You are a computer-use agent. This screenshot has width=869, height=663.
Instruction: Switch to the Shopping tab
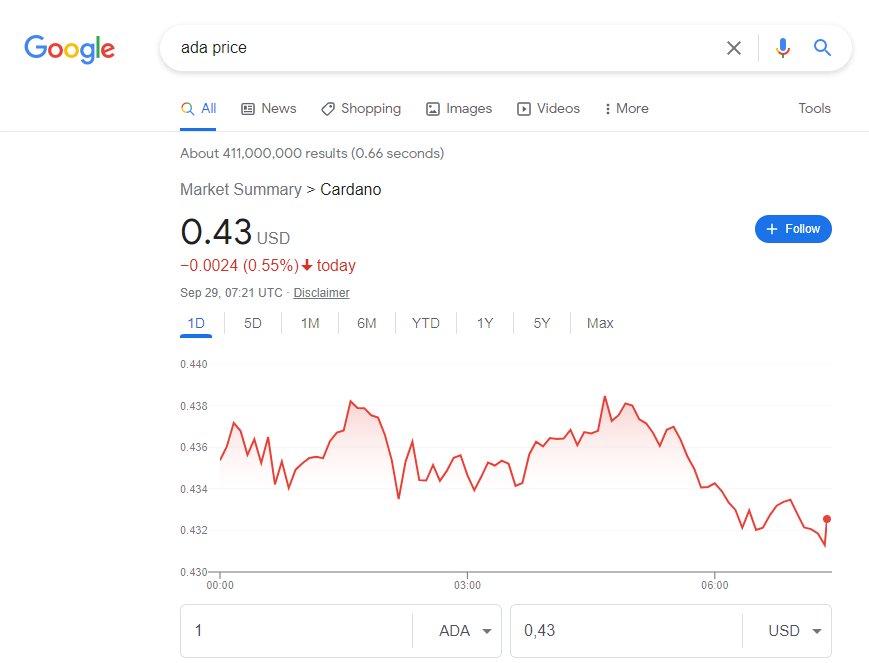pos(361,109)
